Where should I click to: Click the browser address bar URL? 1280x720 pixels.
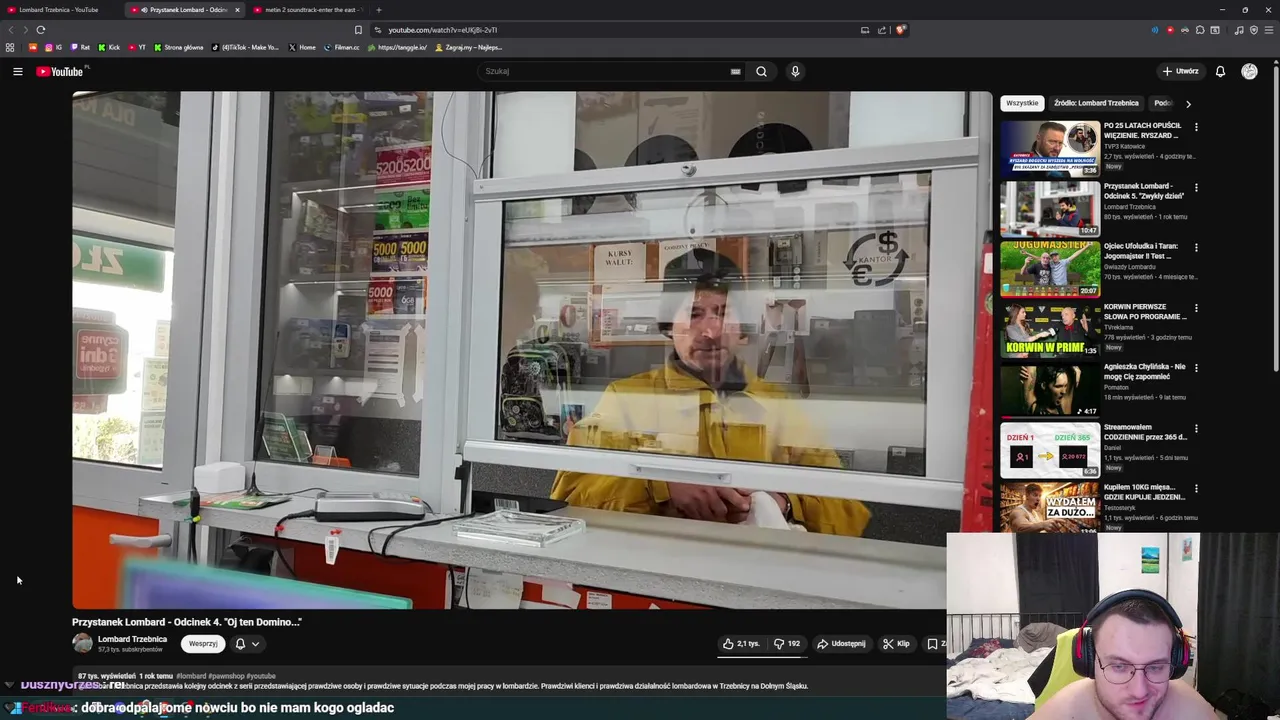[x=443, y=30]
